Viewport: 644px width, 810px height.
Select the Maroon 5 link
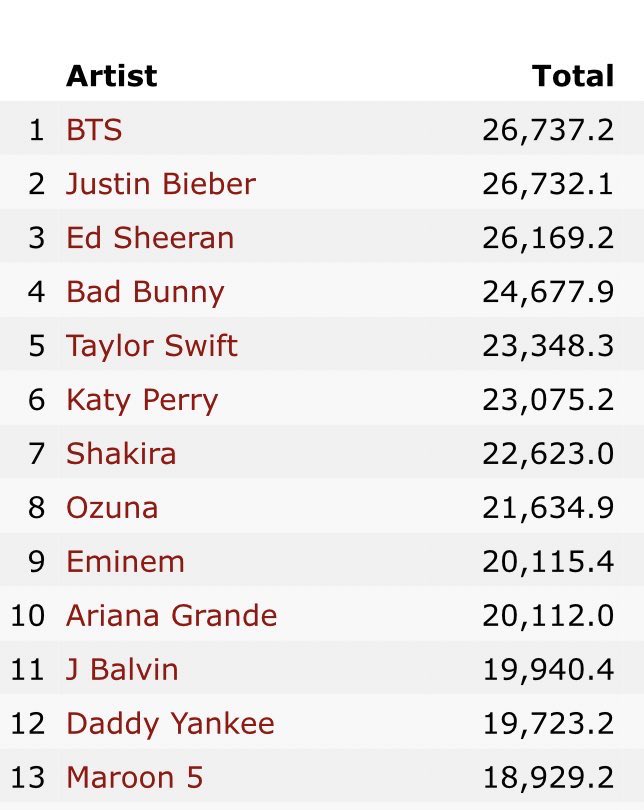(134, 777)
